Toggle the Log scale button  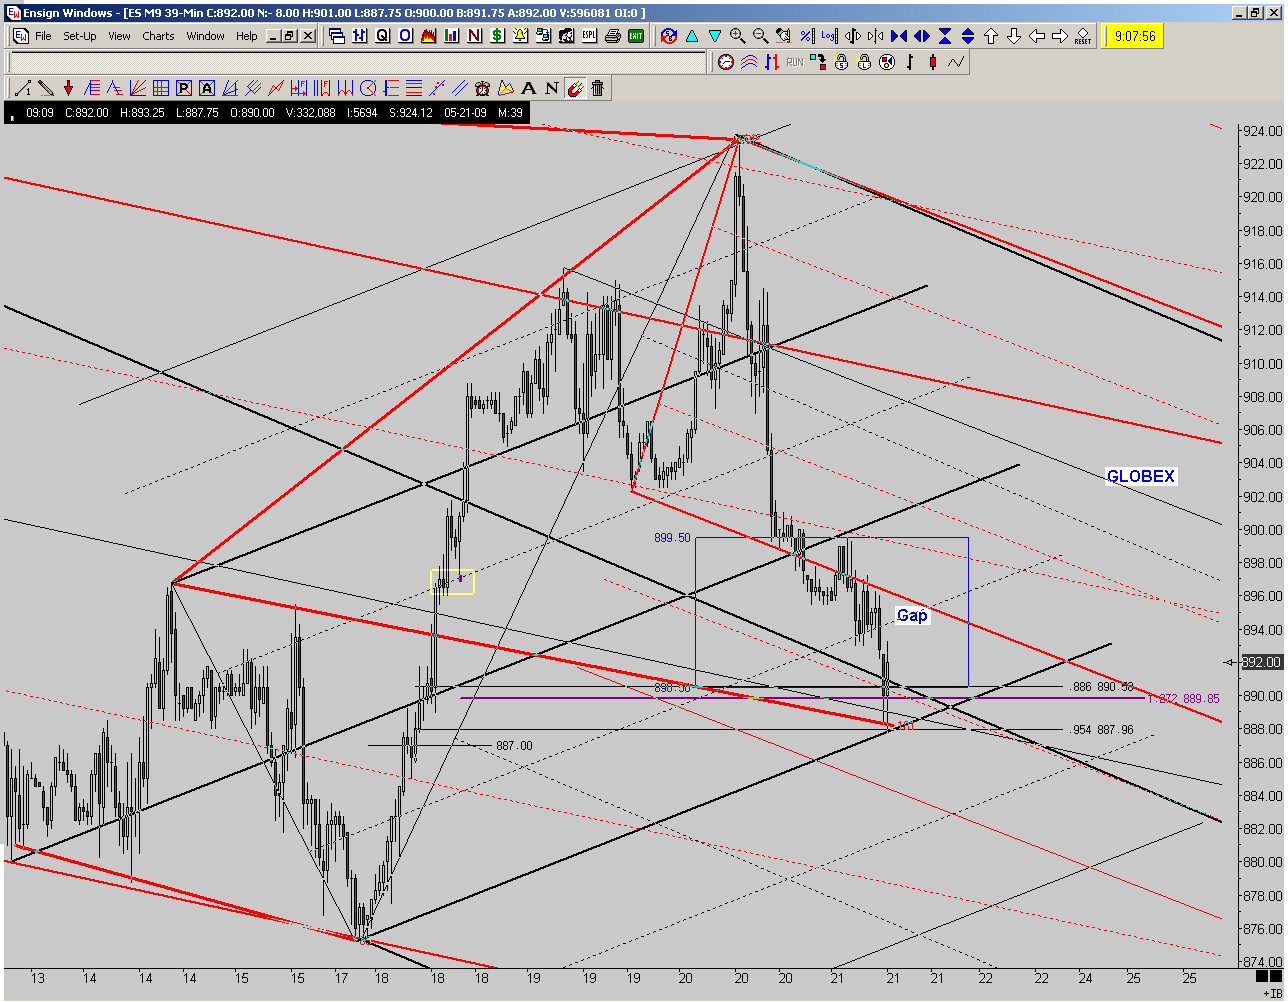[829, 36]
